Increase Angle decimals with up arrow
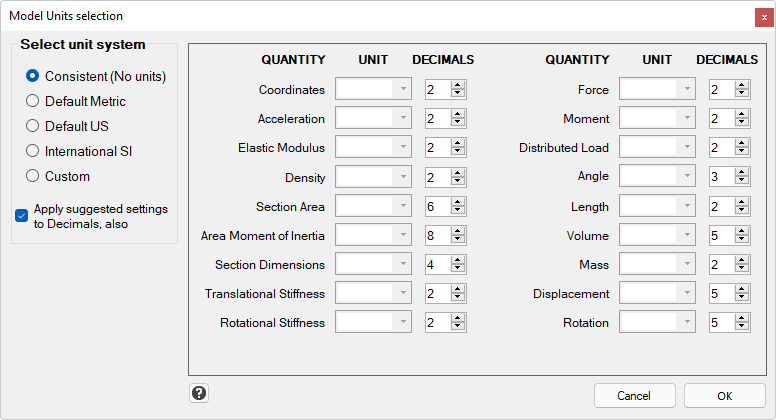This screenshot has height=420, width=776. click(741, 172)
